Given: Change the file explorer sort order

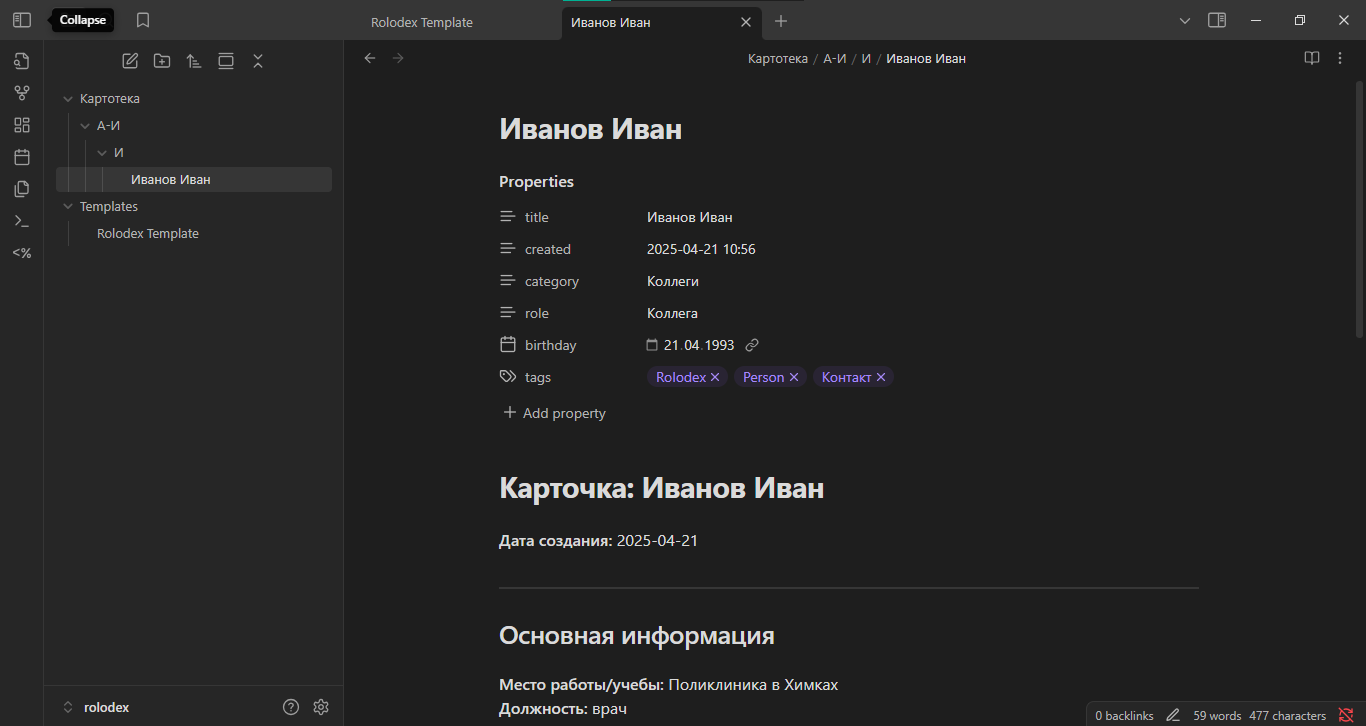Looking at the screenshot, I should click(x=194, y=61).
